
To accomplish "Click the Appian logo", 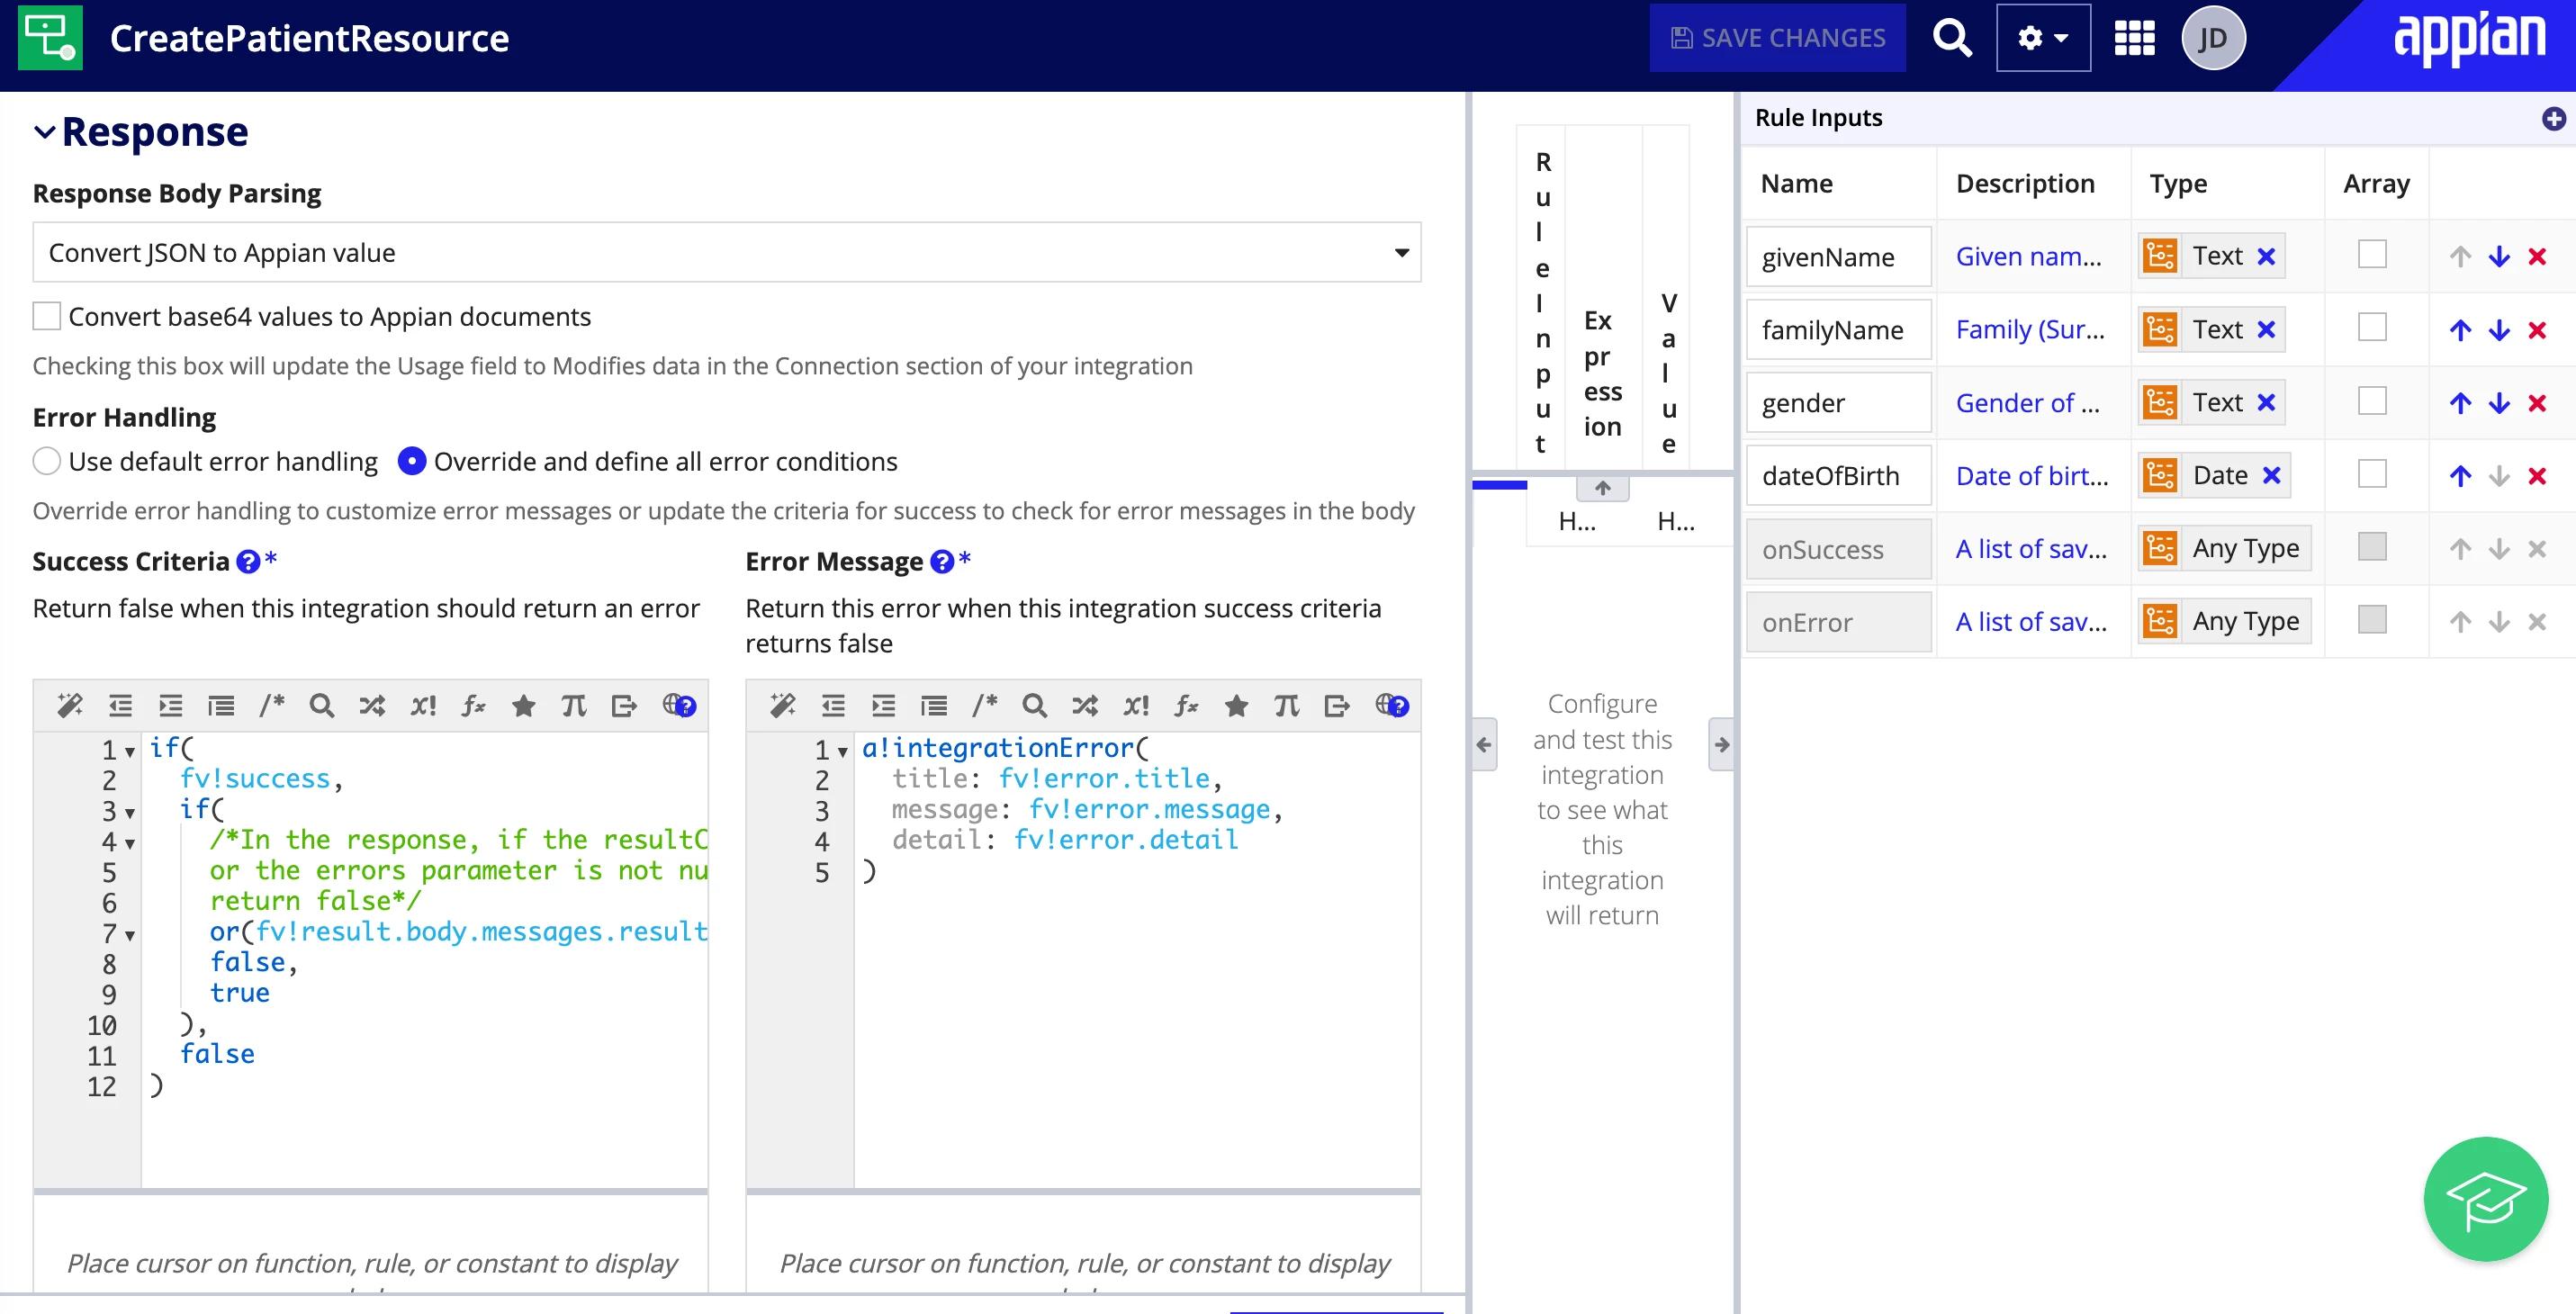I will coord(2468,38).
